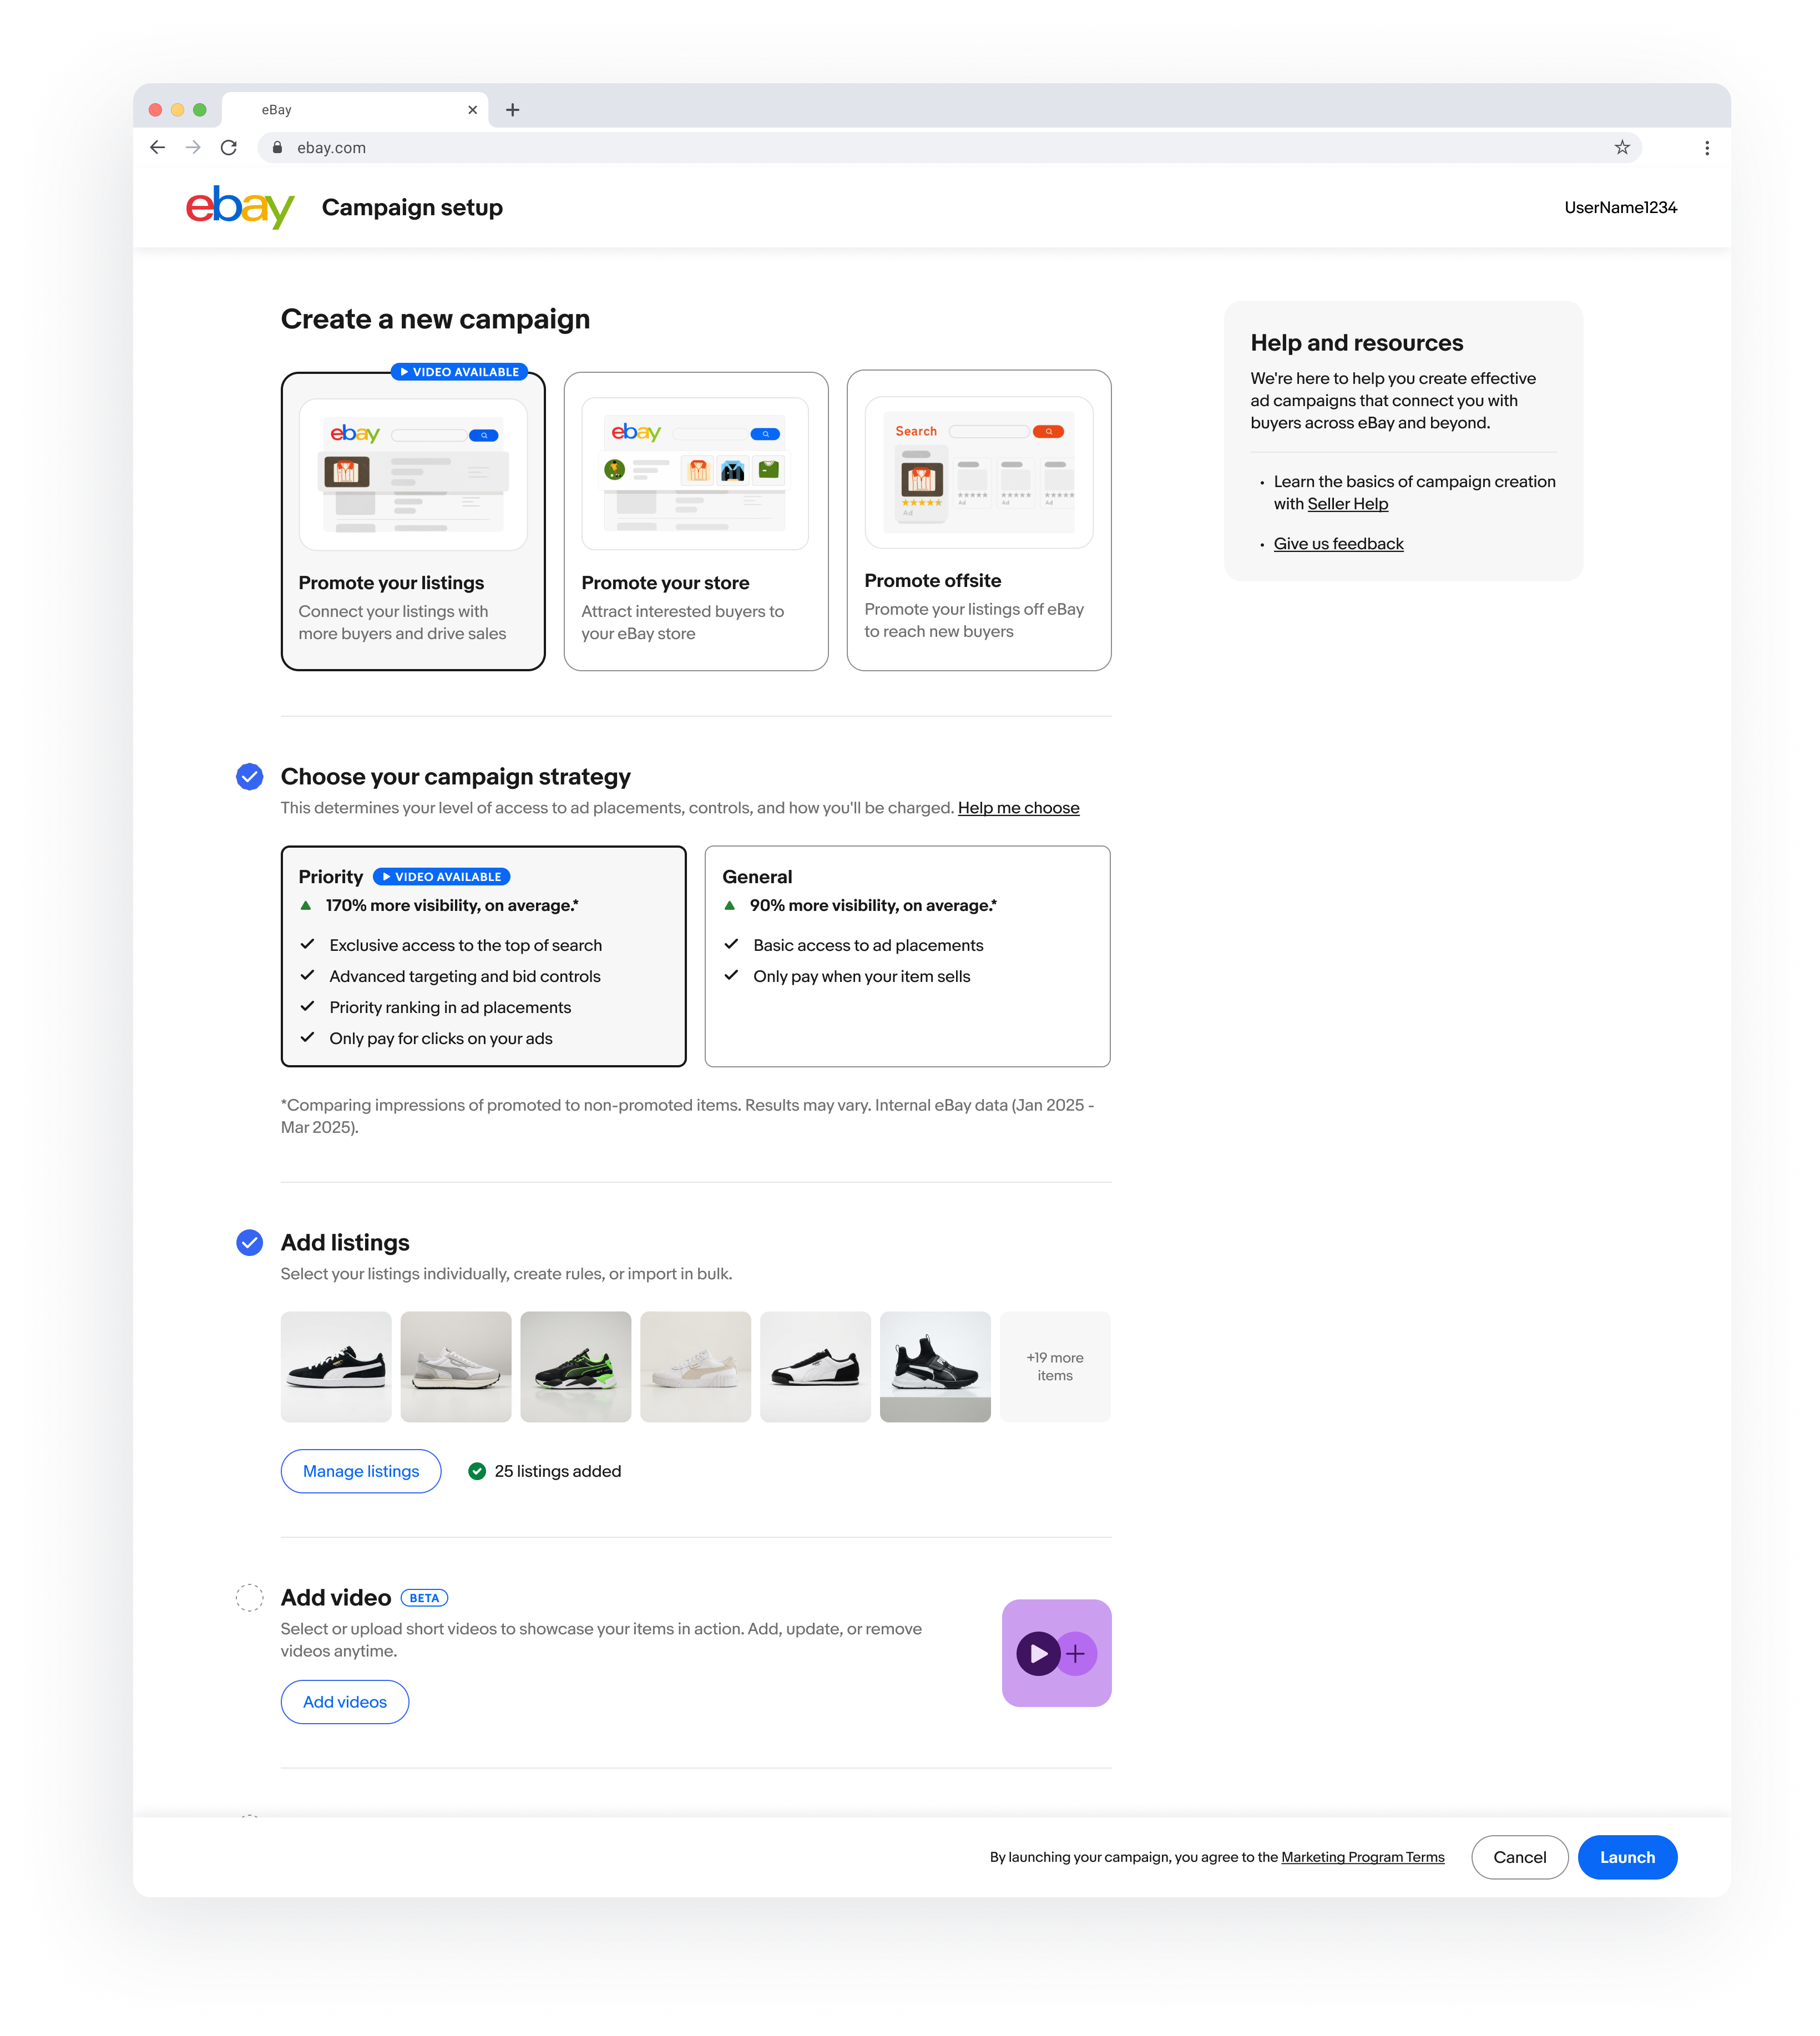This screenshot has width=1820, height=2036.
Task: Cancel the campaign setup
Action: [x=1519, y=1857]
